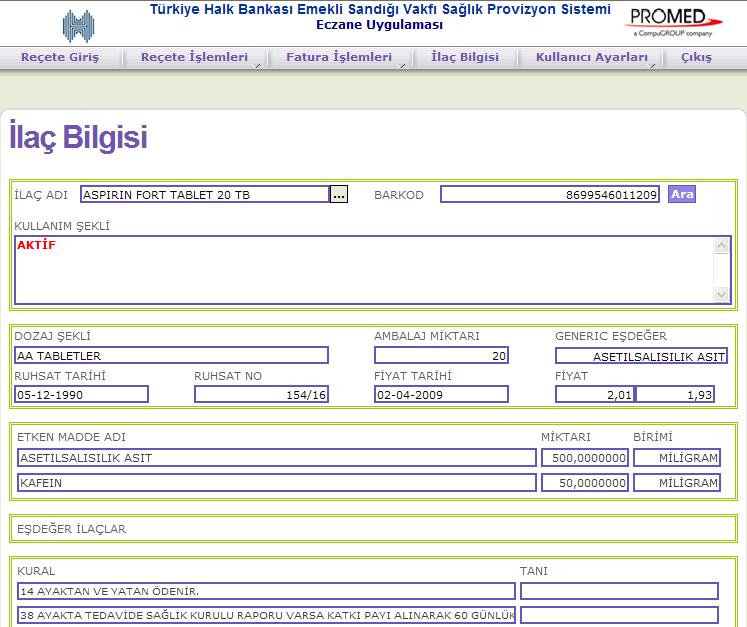Viewport: 747px width, 627px height.
Task: Click the Tanı field beside rule 38
Action: coord(619,615)
